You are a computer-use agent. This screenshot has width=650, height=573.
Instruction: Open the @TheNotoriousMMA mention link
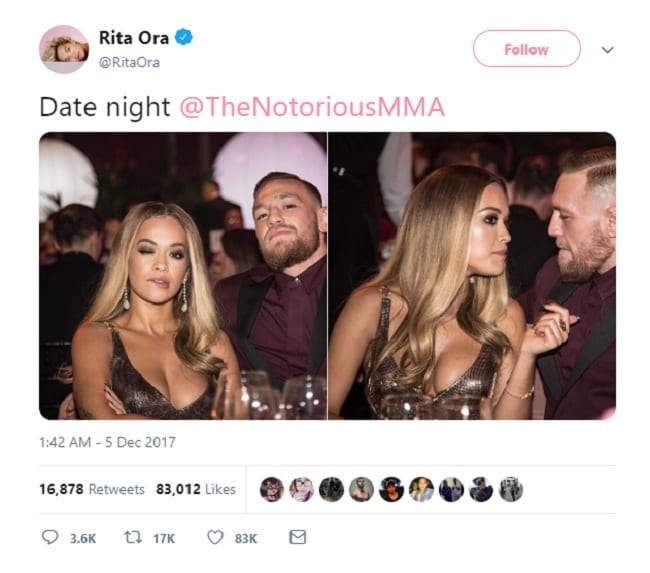click(312, 107)
